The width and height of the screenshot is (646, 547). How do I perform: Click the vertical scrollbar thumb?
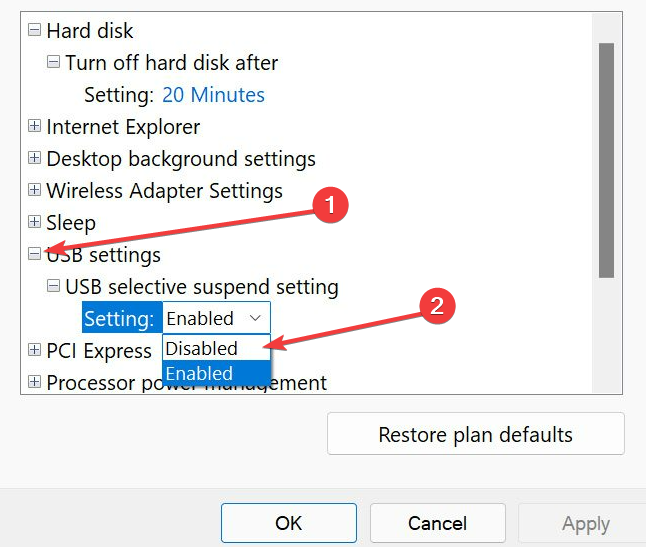606,160
